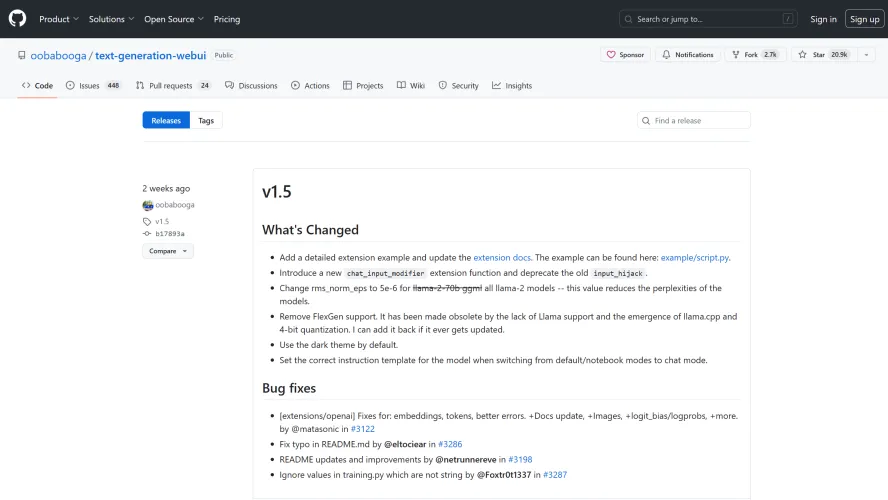The image size is (888, 500).
Task: Expand the Compare dropdown
Action: [167, 251]
